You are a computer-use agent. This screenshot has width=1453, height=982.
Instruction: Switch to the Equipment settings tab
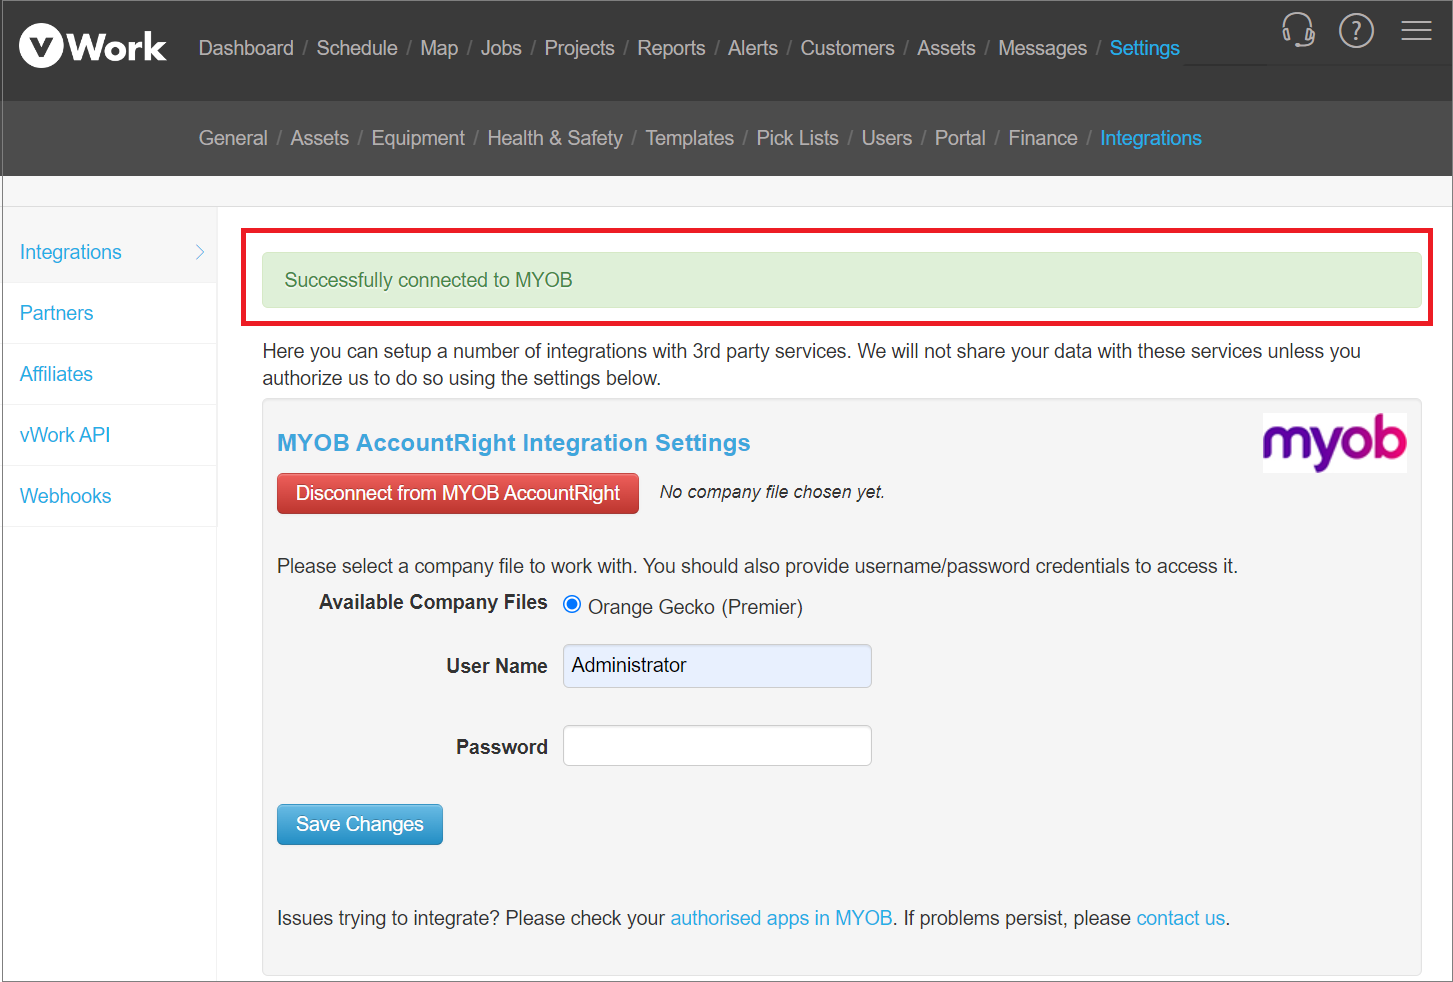[418, 138]
